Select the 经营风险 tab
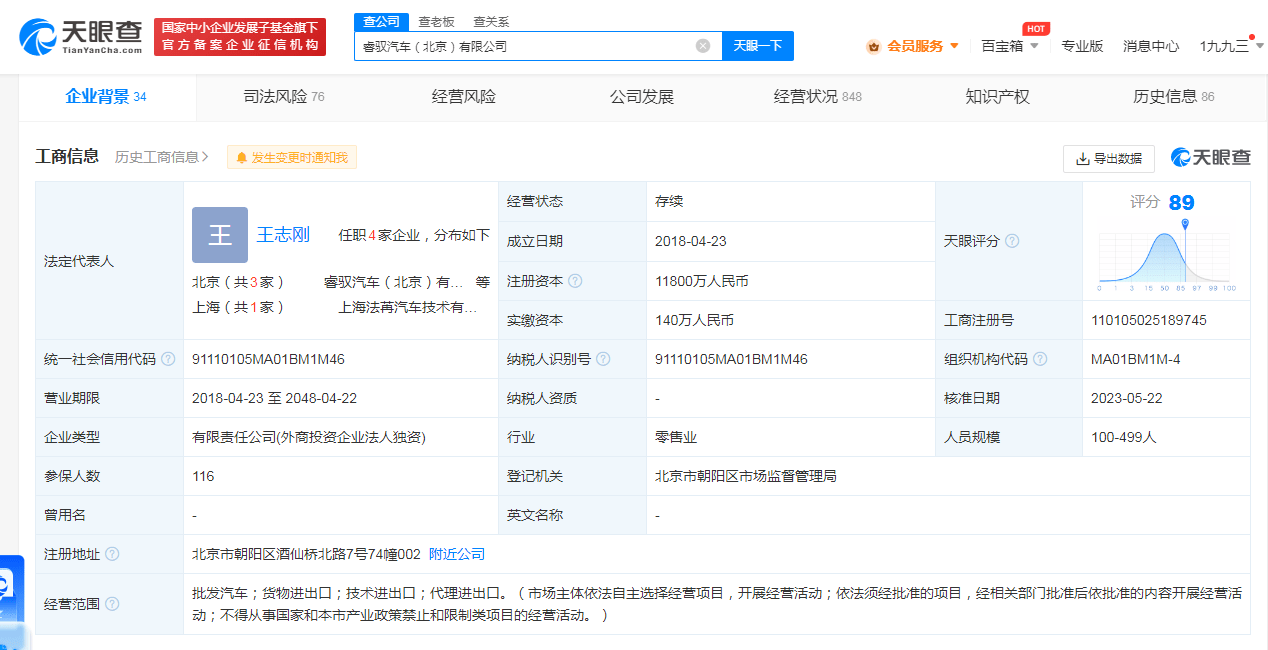 coord(464,97)
